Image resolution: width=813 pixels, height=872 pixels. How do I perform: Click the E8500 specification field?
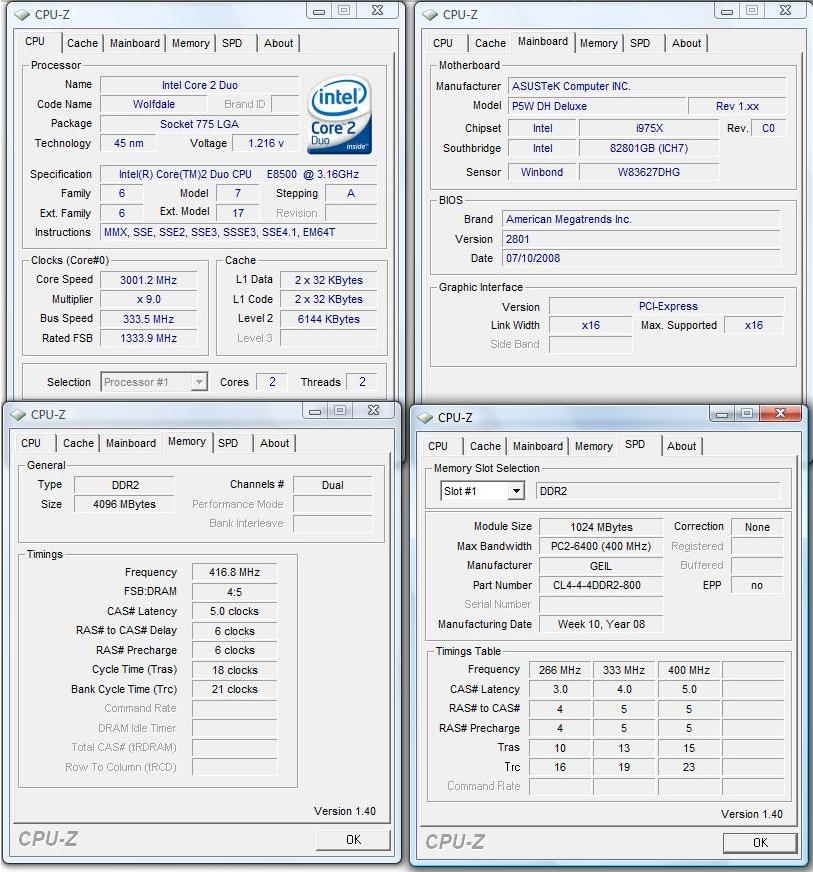239,174
